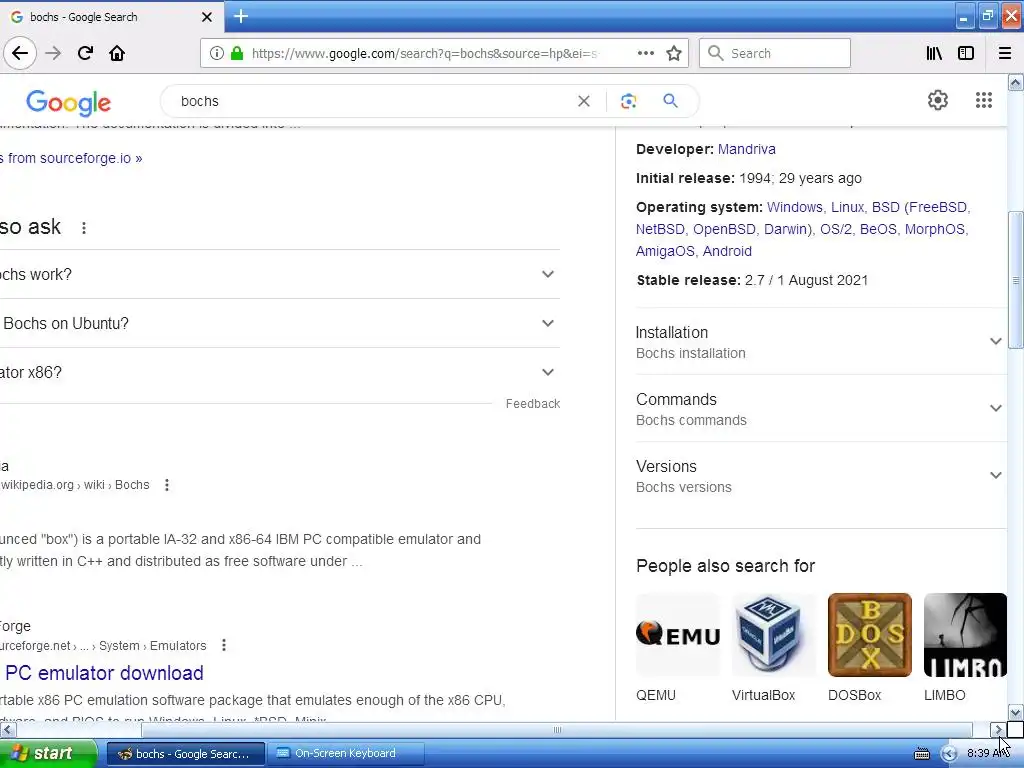
Task: Open the MorphOS link
Action: (935, 229)
